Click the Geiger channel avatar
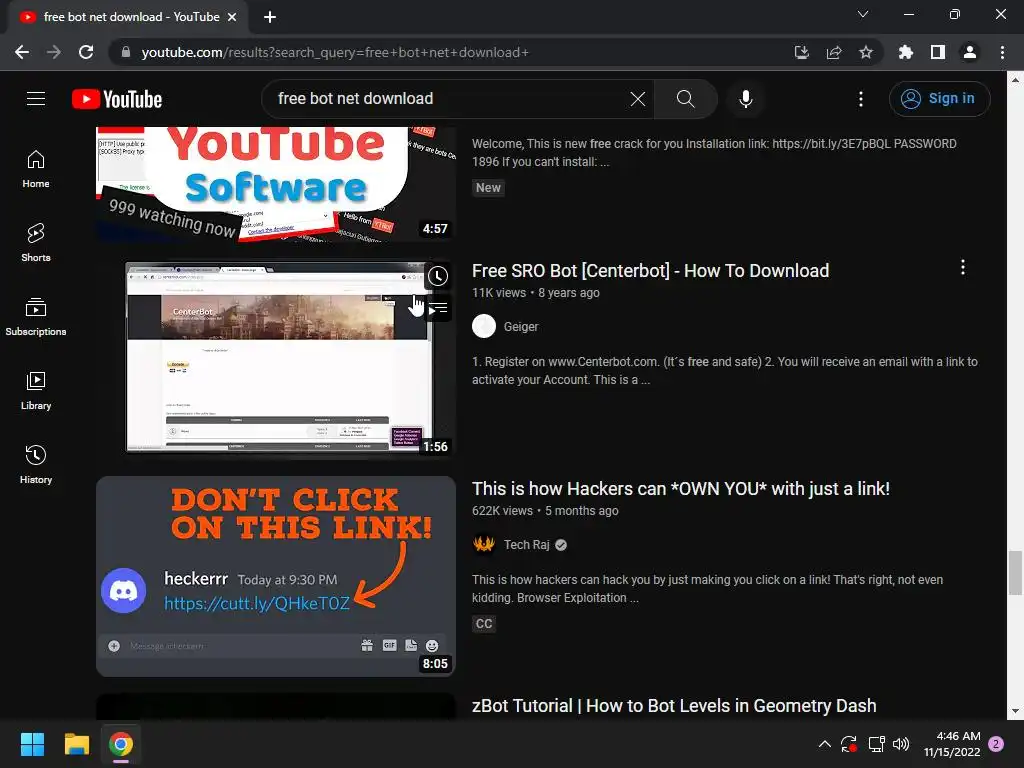Screen dimensions: 1024x768 [x=484, y=327]
